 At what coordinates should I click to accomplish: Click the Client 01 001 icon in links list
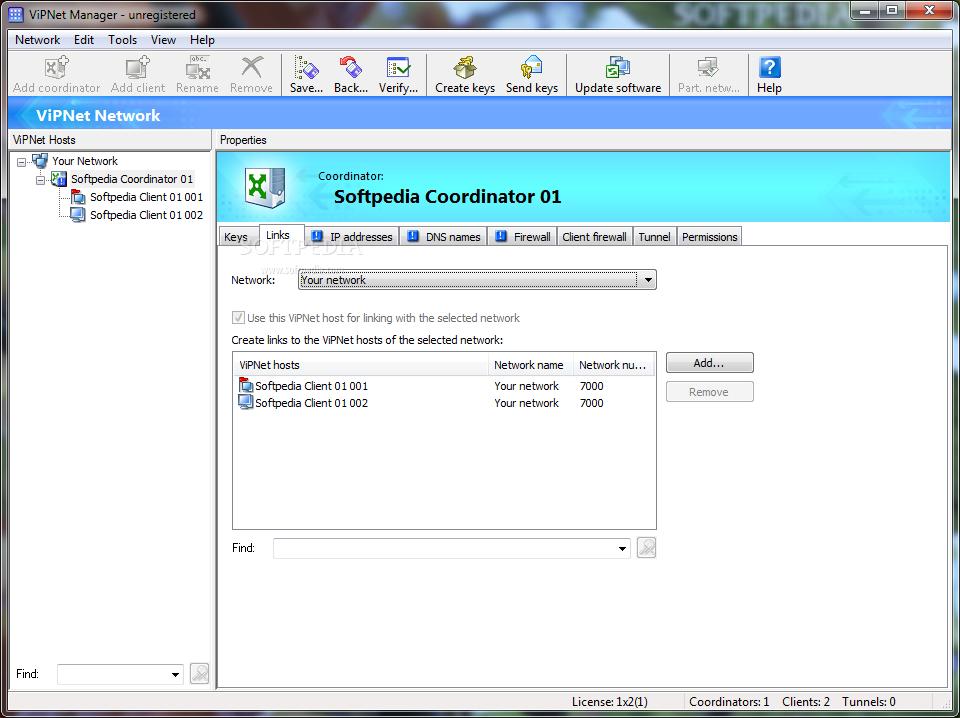coord(246,385)
